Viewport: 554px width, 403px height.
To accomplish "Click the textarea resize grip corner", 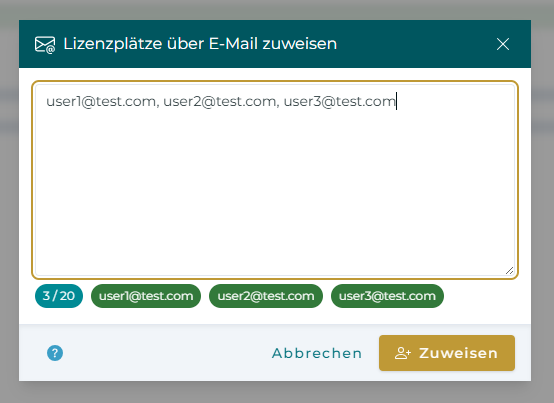I will 509,271.
